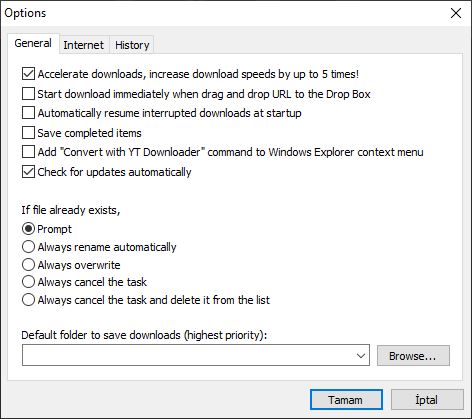This screenshot has height=419, width=472.
Task: Choose Always cancel the task
Action: tap(28, 282)
